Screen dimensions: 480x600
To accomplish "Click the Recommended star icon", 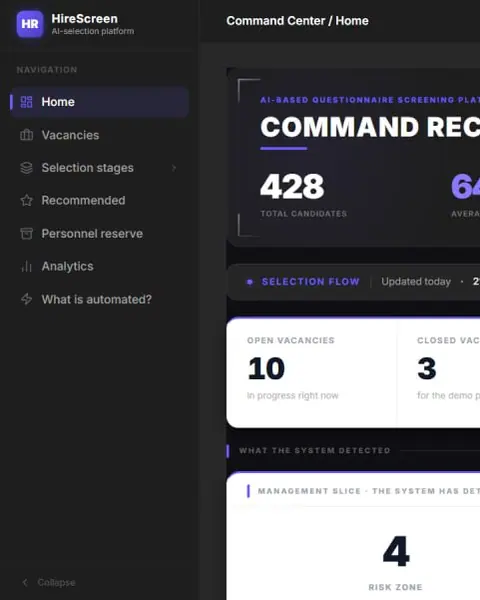I will tap(26, 201).
